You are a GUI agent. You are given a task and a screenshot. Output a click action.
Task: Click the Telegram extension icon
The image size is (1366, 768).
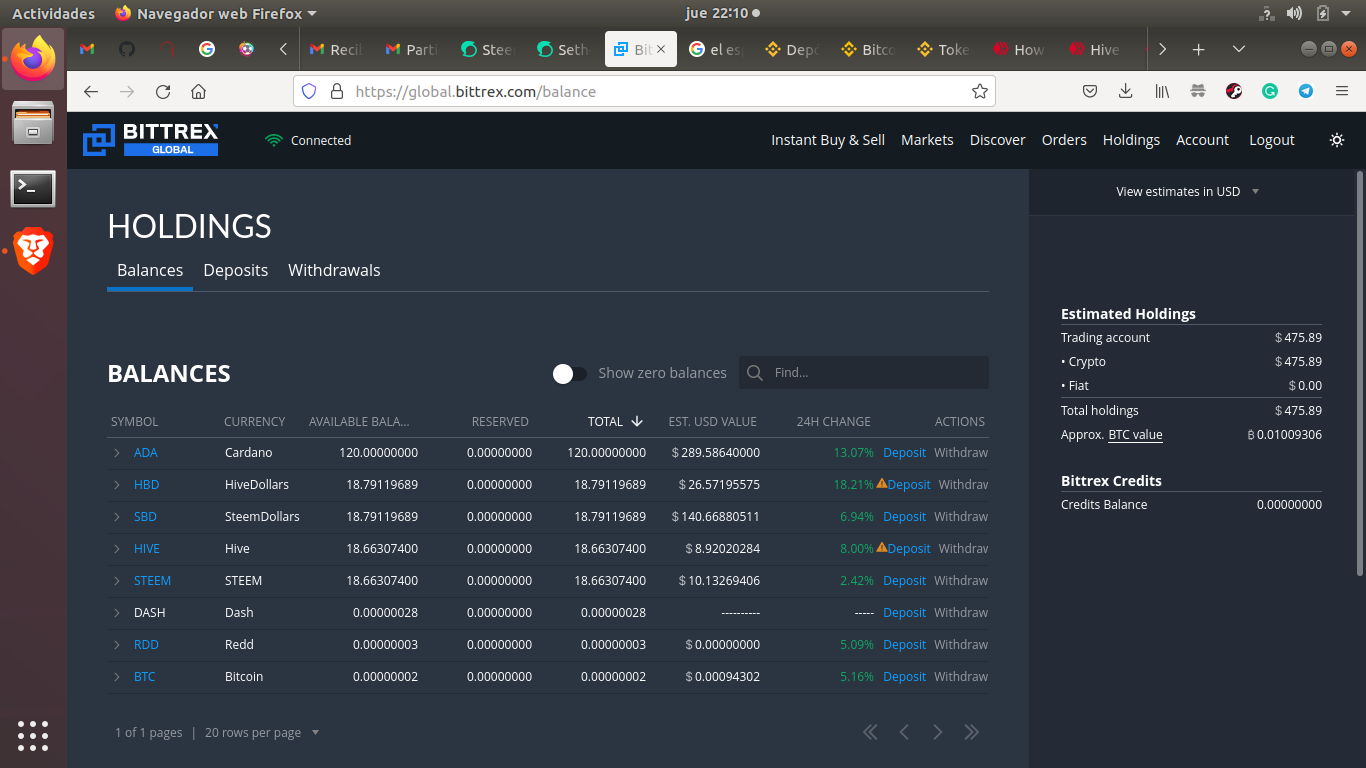pyautogui.click(x=1306, y=91)
